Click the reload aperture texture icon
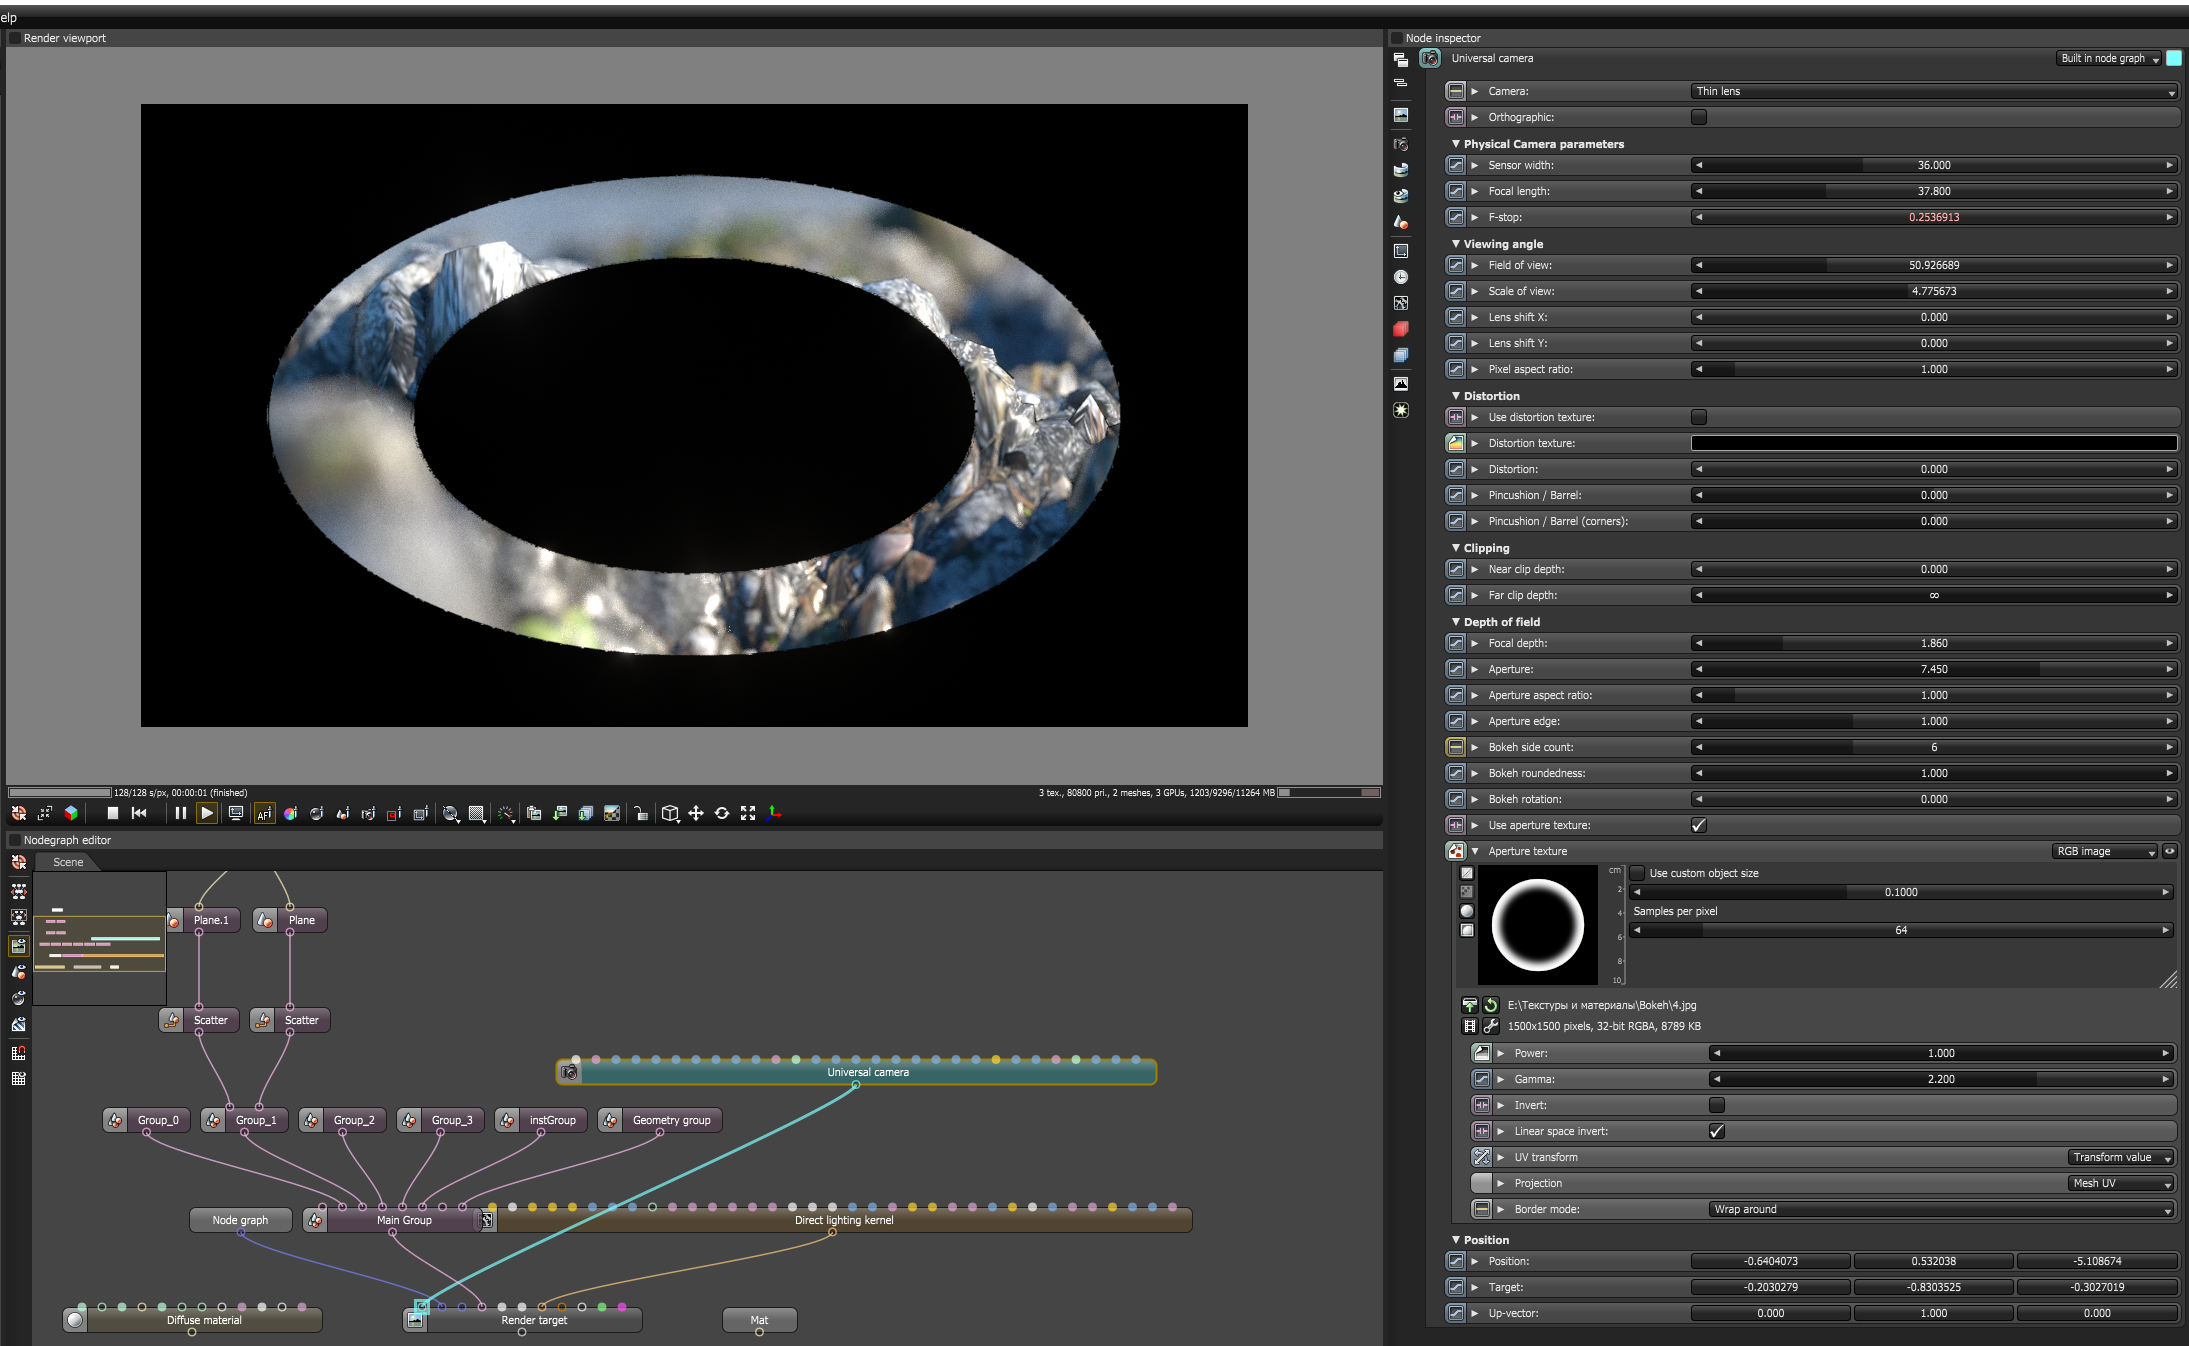Viewport: 2189px width, 1346px height. pos(1491,1005)
